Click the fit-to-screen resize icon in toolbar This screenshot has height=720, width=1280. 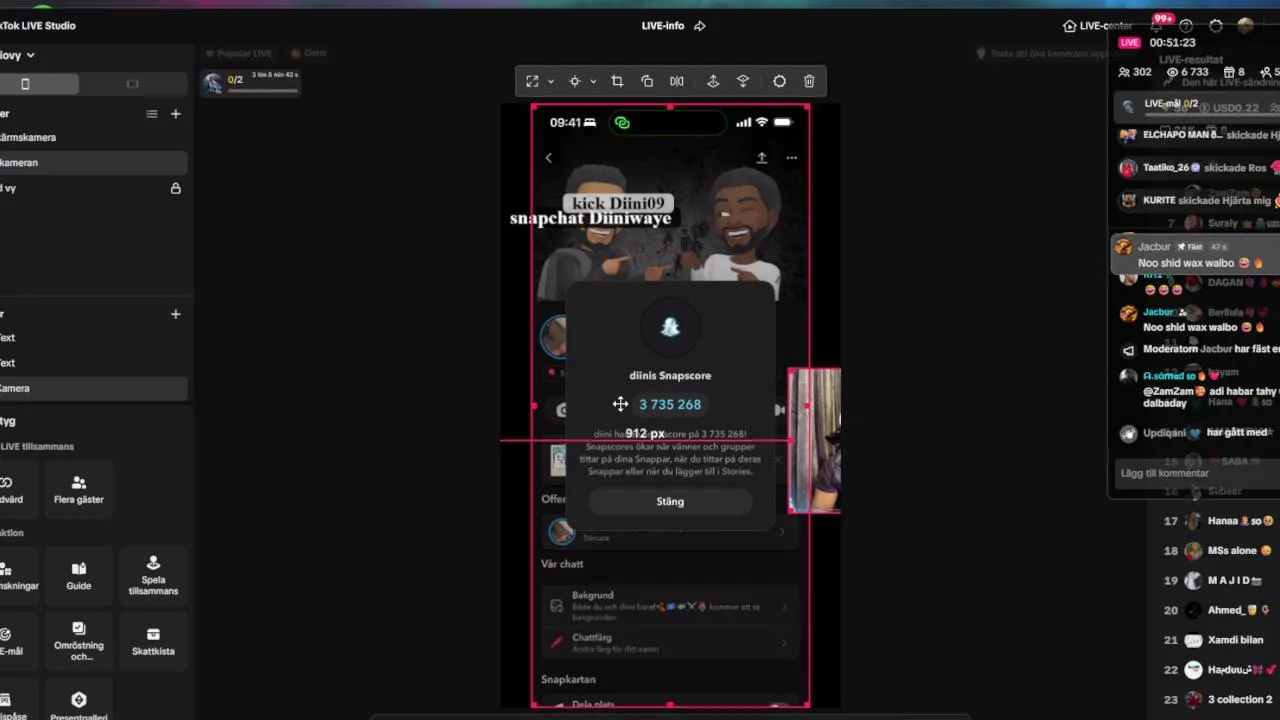532,81
